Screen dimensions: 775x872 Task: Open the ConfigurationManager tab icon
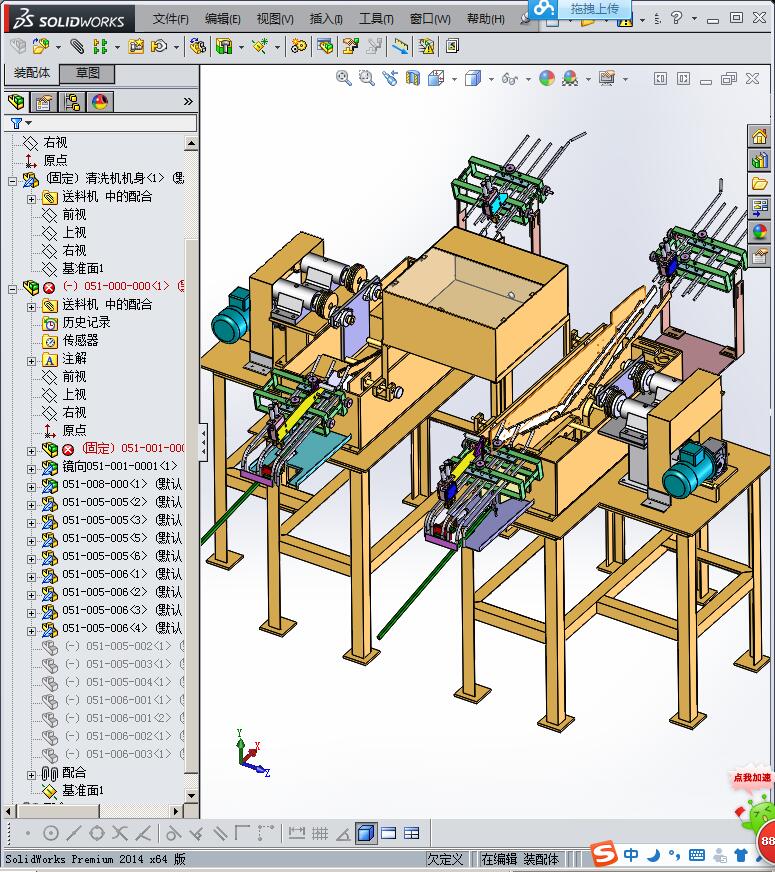tap(72, 102)
